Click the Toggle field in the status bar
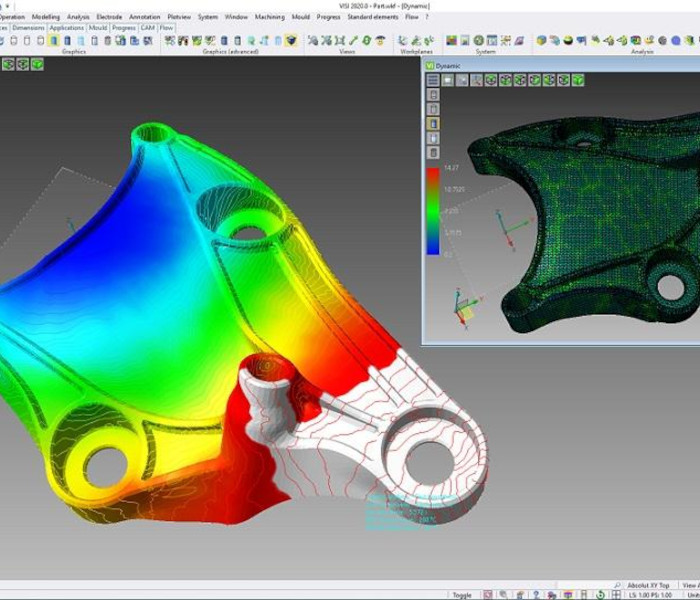Viewport: 700px width, 600px height. pos(461,594)
